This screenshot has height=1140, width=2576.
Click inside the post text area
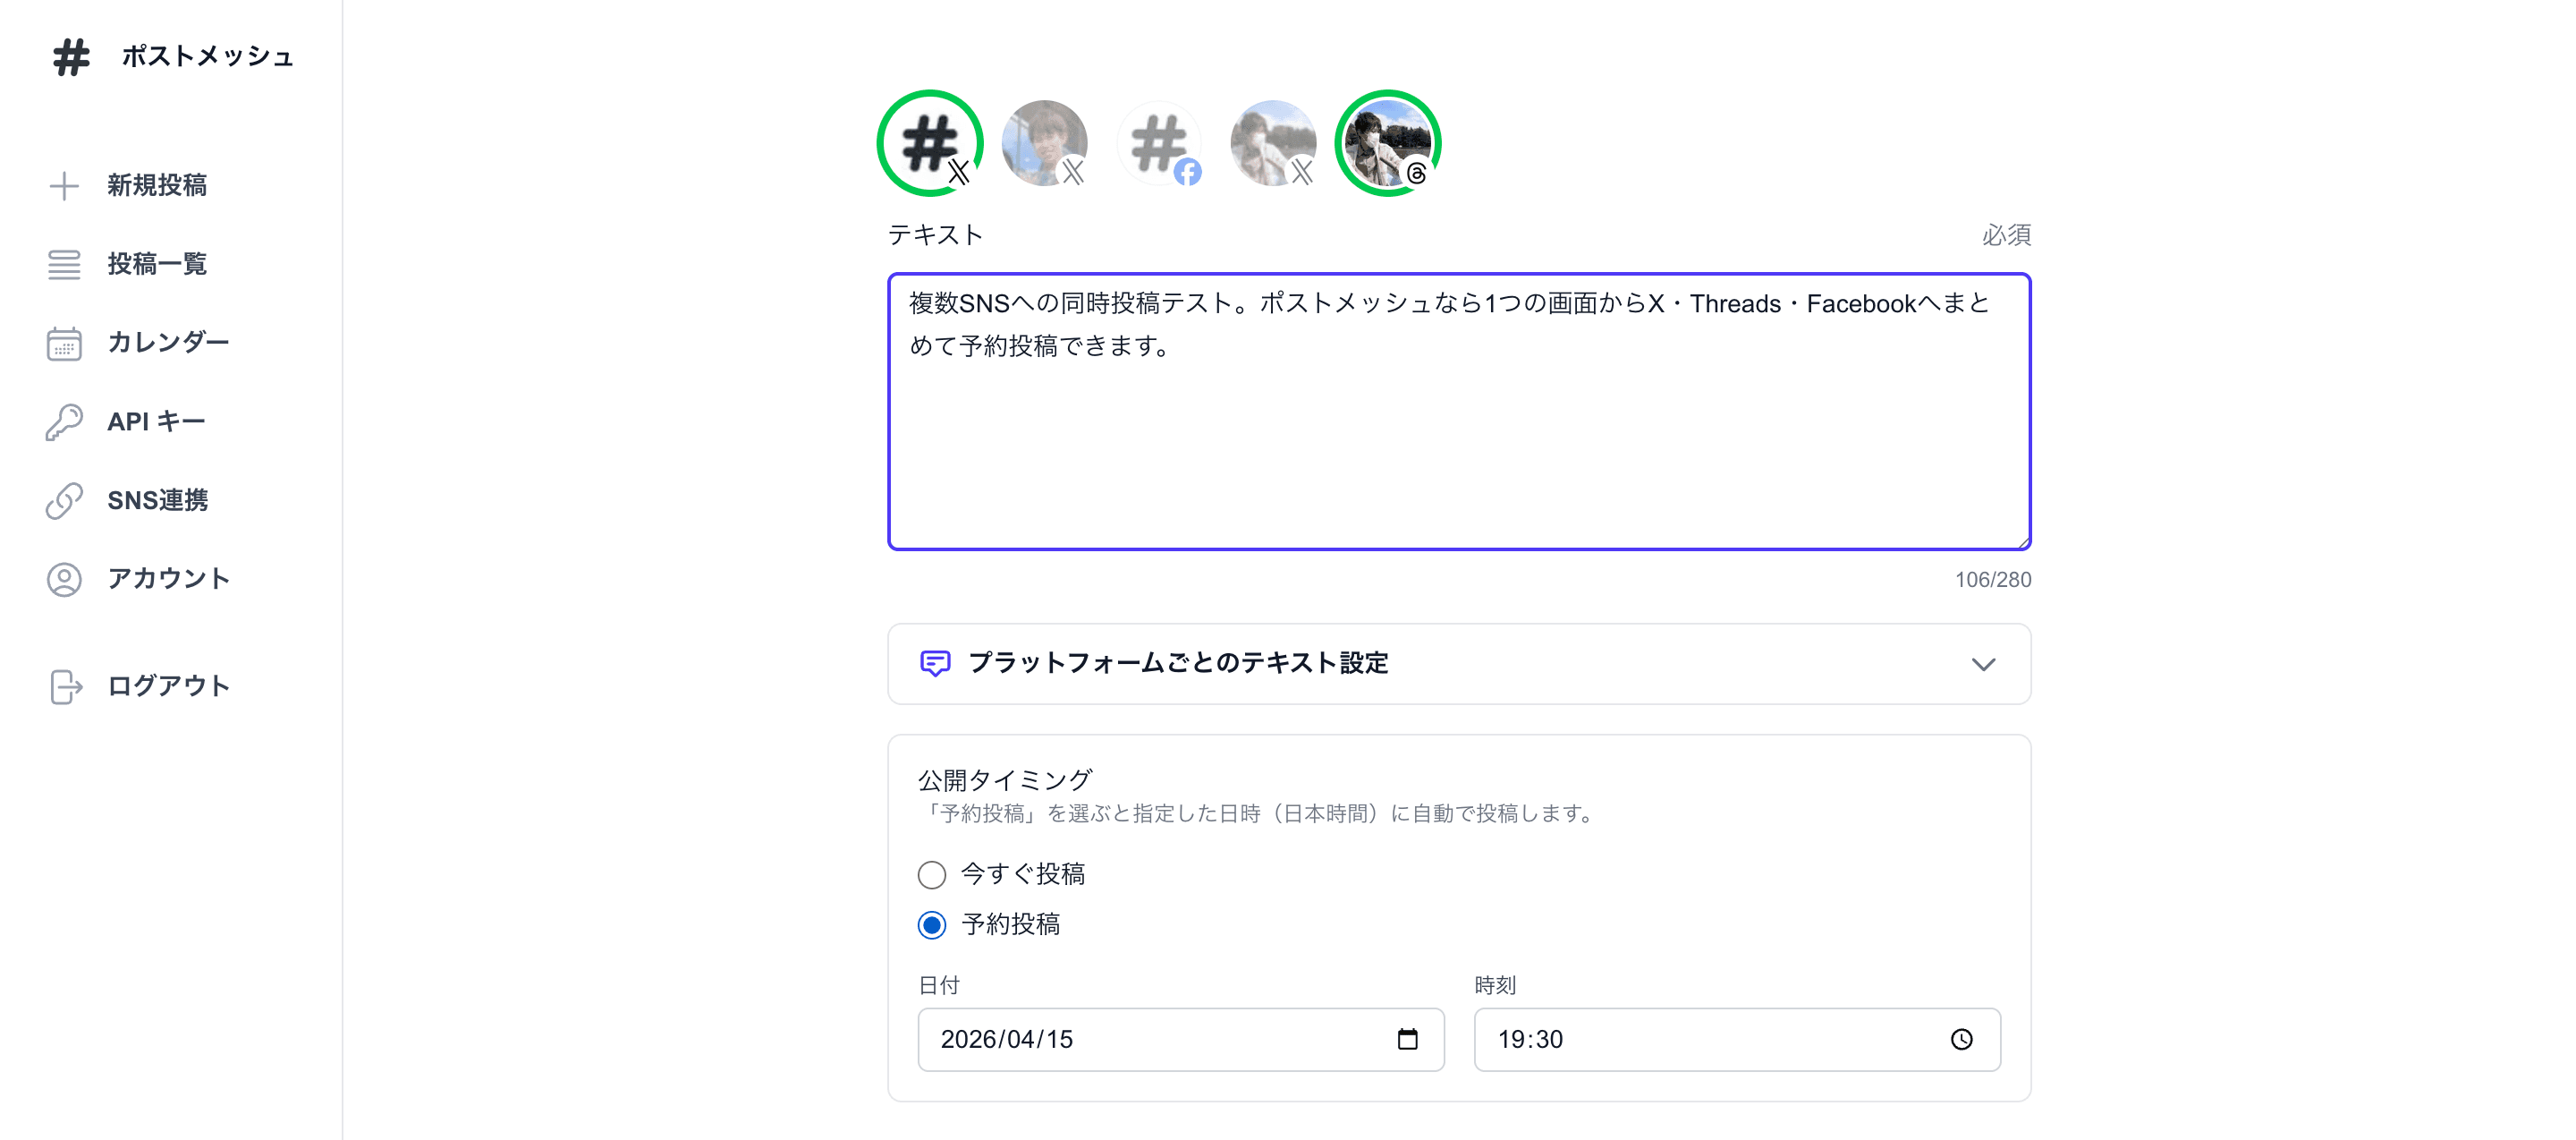tap(1458, 410)
